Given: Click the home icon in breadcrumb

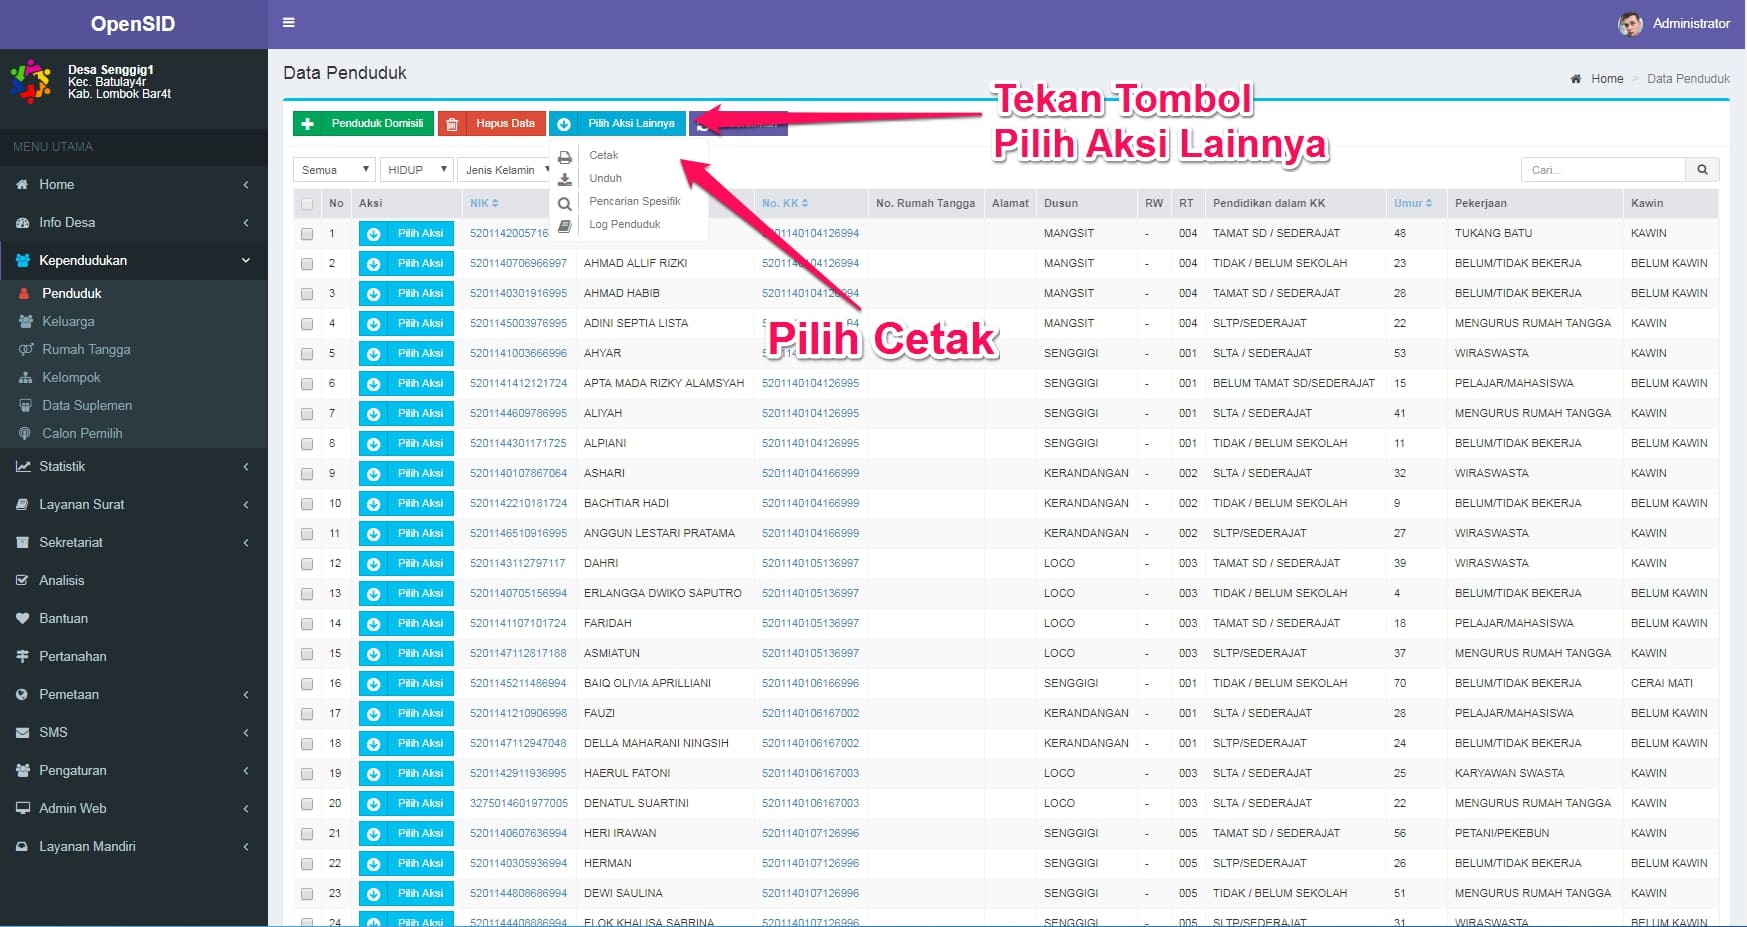Looking at the screenshot, I should pos(1576,78).
